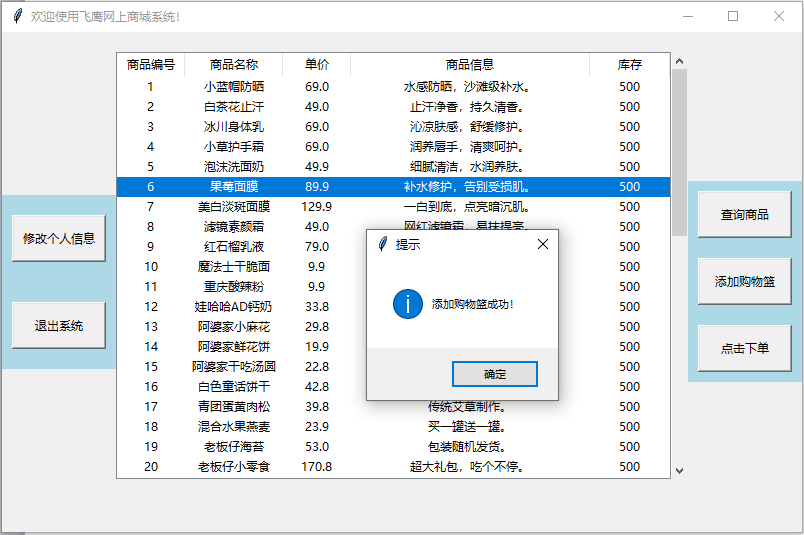Select the 冰川身体乳 product row
Image resolution: width=804 pixels, height=535 pixels.
pos(393,127)
